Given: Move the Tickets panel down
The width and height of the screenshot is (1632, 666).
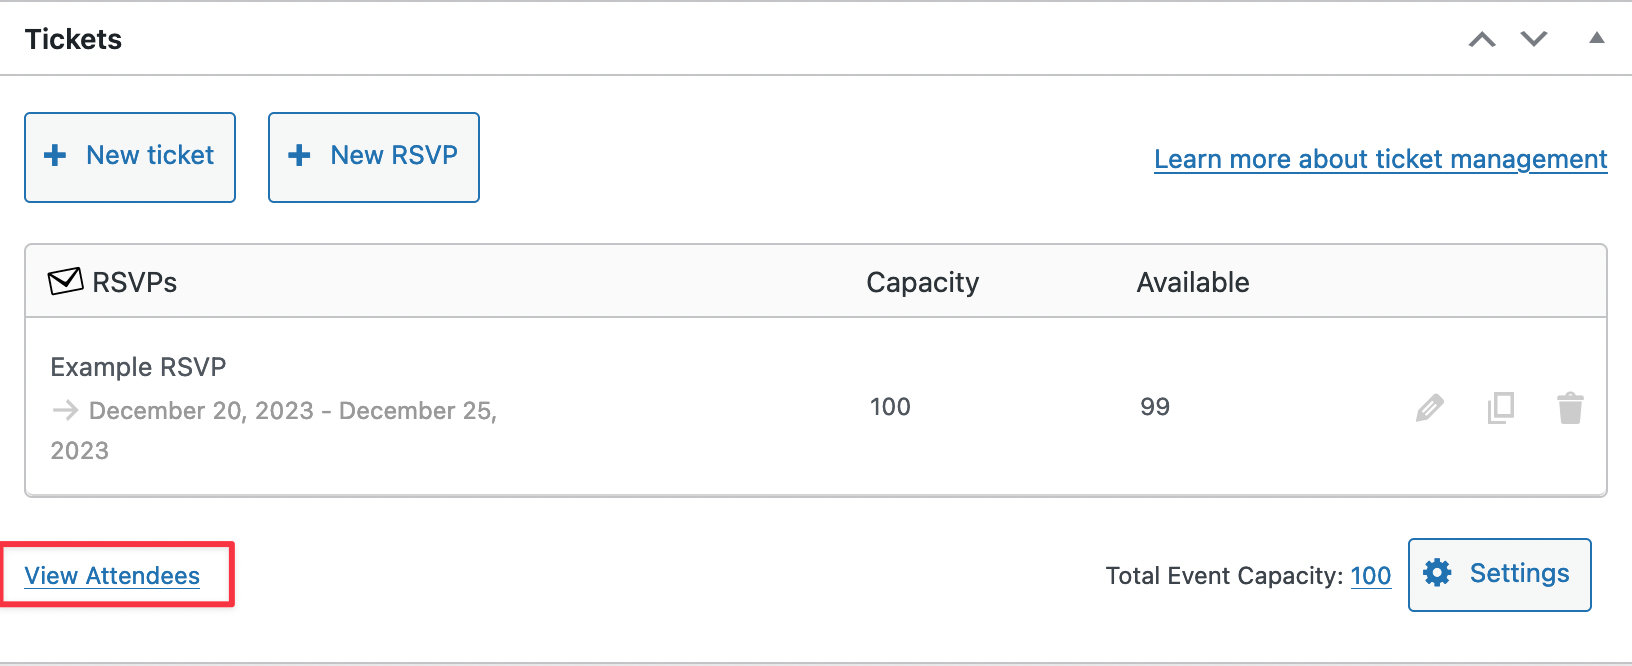Looking at the screenshot, I should 1534,39.
